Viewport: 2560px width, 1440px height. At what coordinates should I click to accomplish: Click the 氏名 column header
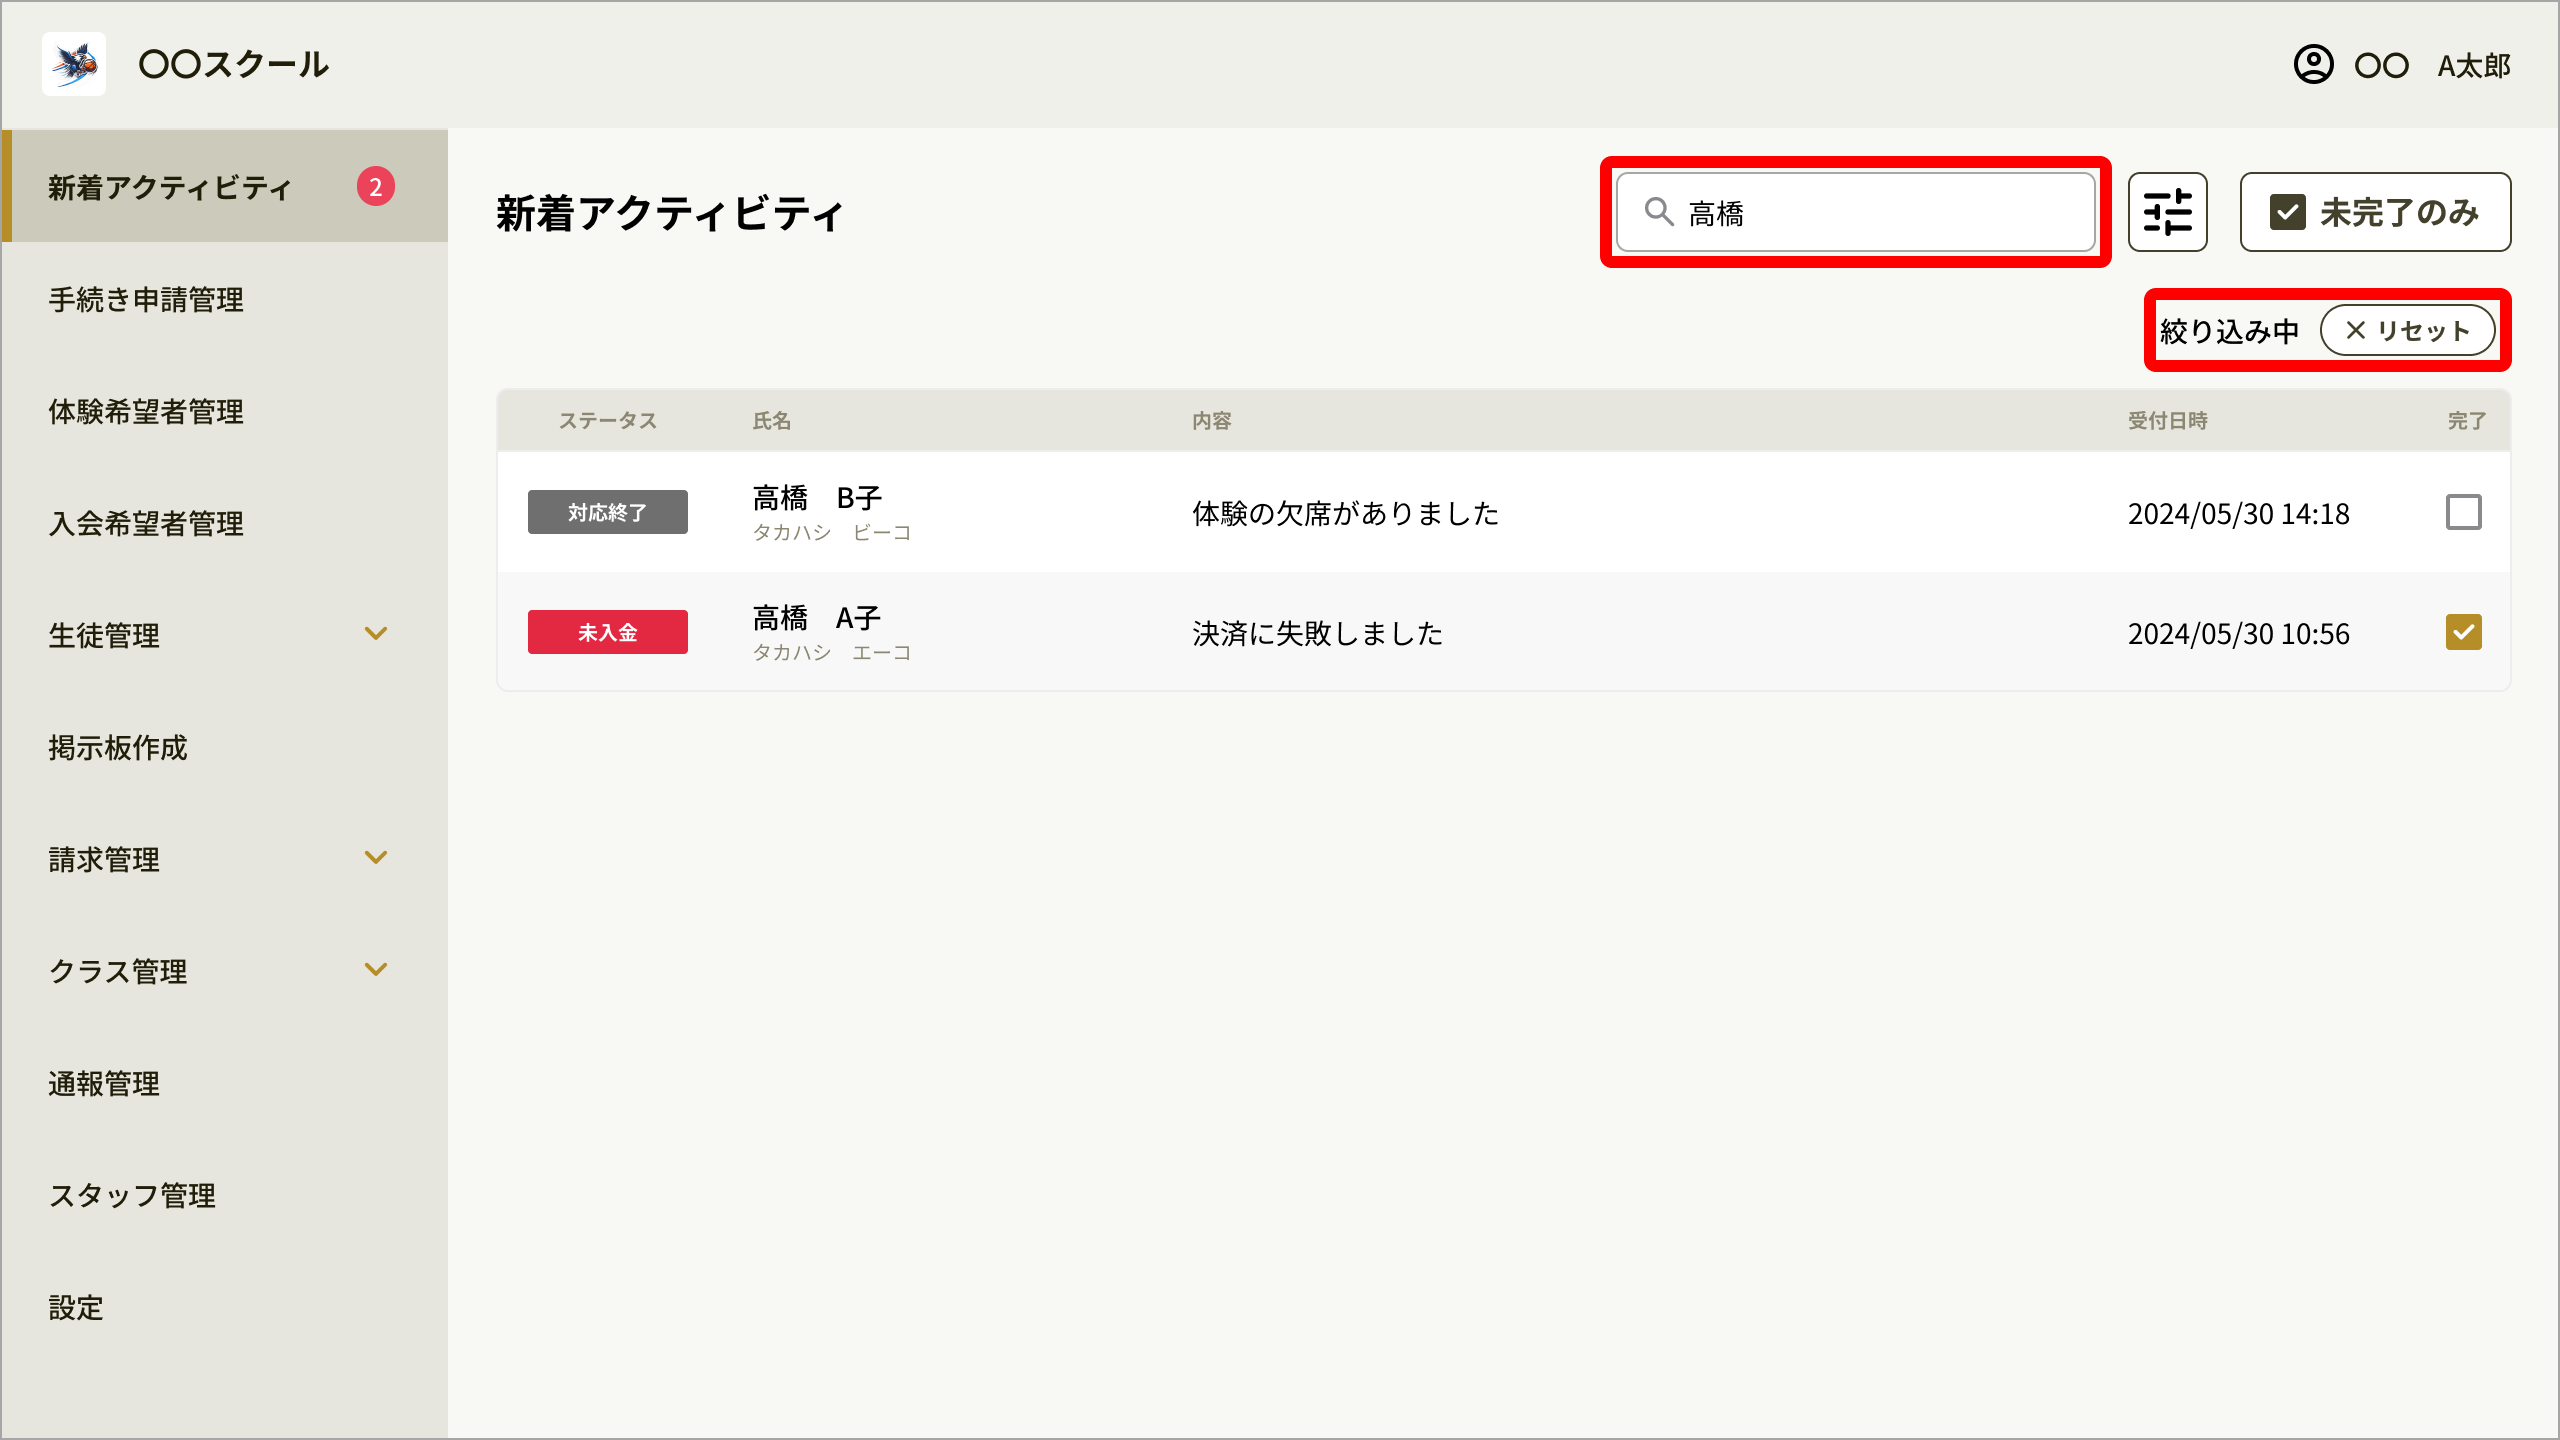pos(771,421)
